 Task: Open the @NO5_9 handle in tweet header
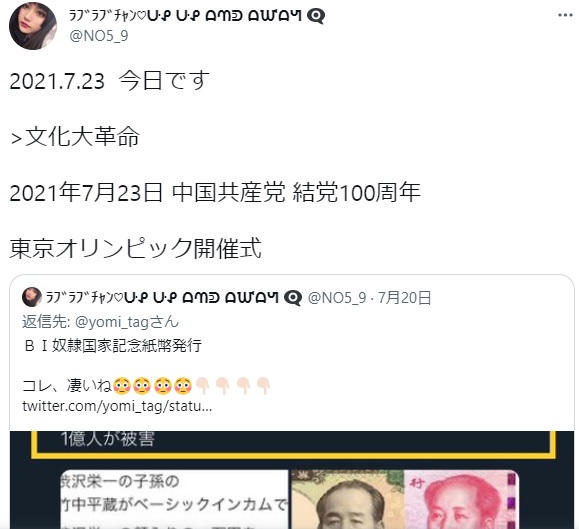coord(99,36)
